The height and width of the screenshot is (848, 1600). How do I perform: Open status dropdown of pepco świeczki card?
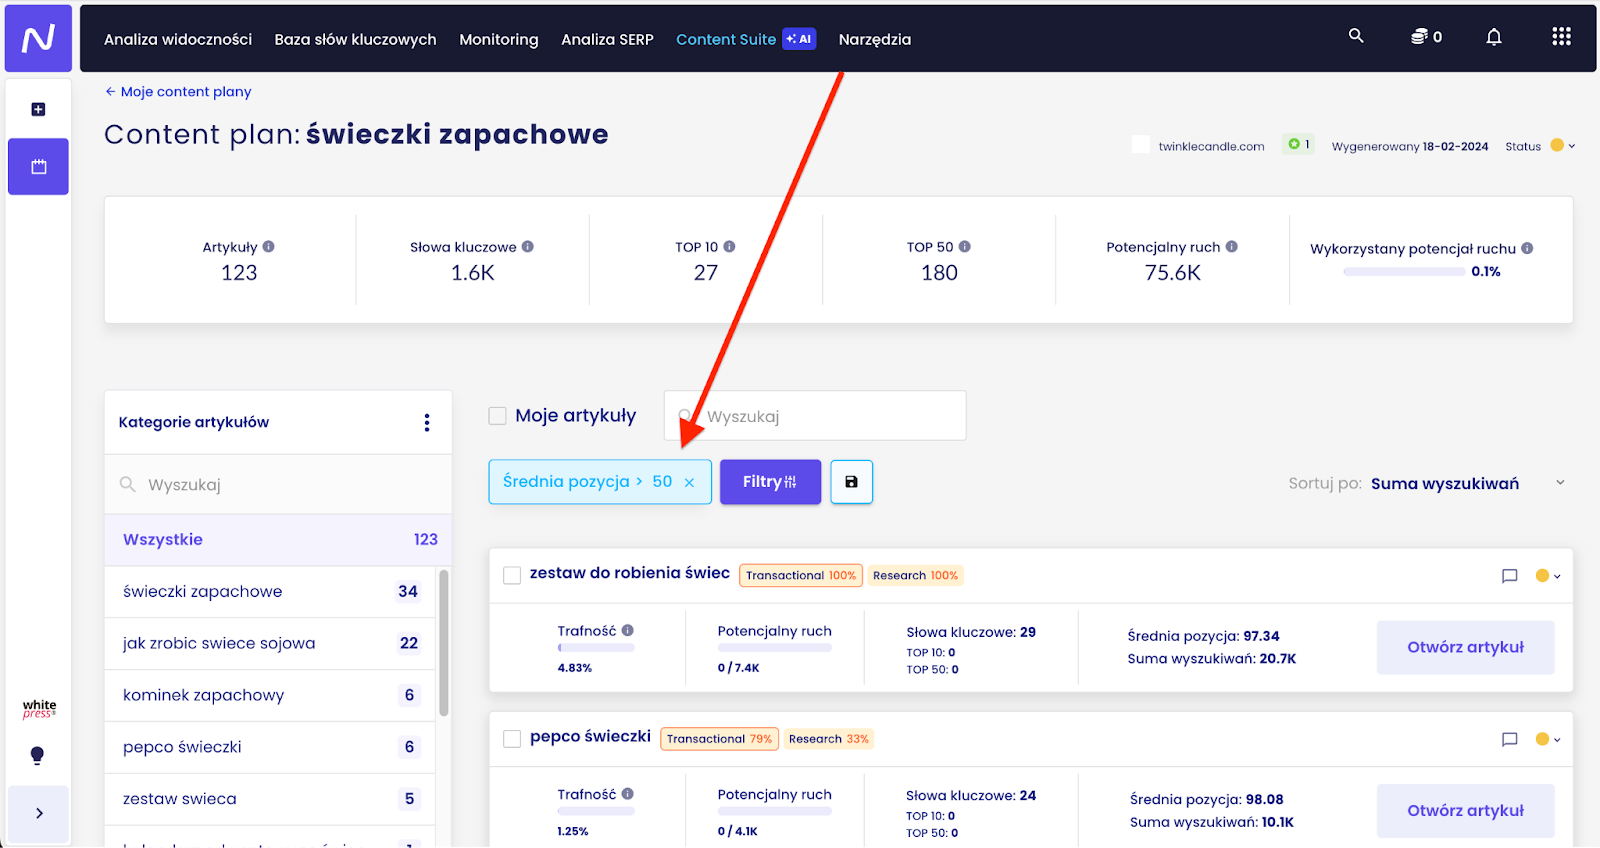click(1548, 739)
